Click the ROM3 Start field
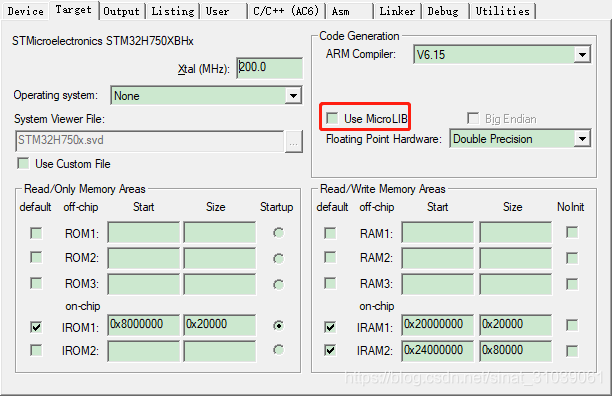Image resolution: width=612 pixels, height=396 pixels. coord(144,284)
